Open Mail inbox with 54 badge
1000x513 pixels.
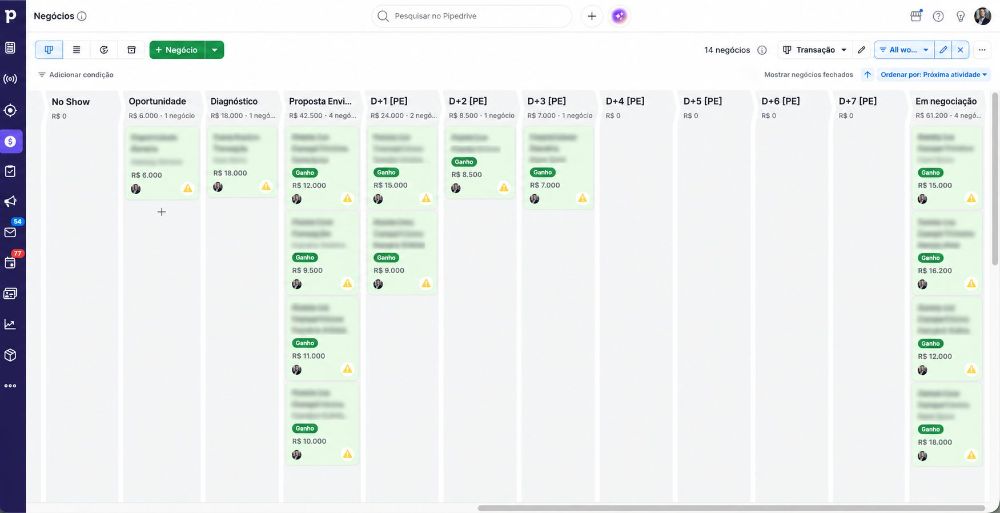tap(10, 232)
